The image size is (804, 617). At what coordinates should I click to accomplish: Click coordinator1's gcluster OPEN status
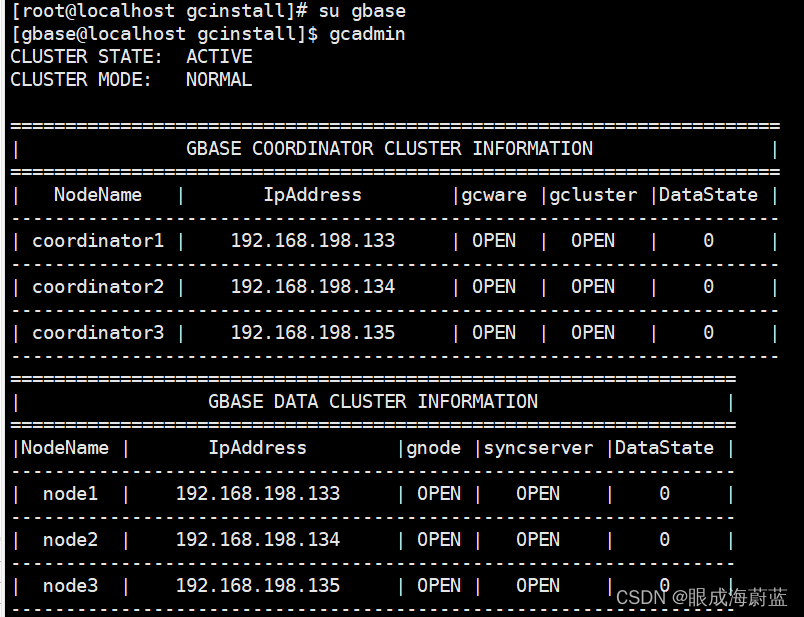[x=593, y=241]
